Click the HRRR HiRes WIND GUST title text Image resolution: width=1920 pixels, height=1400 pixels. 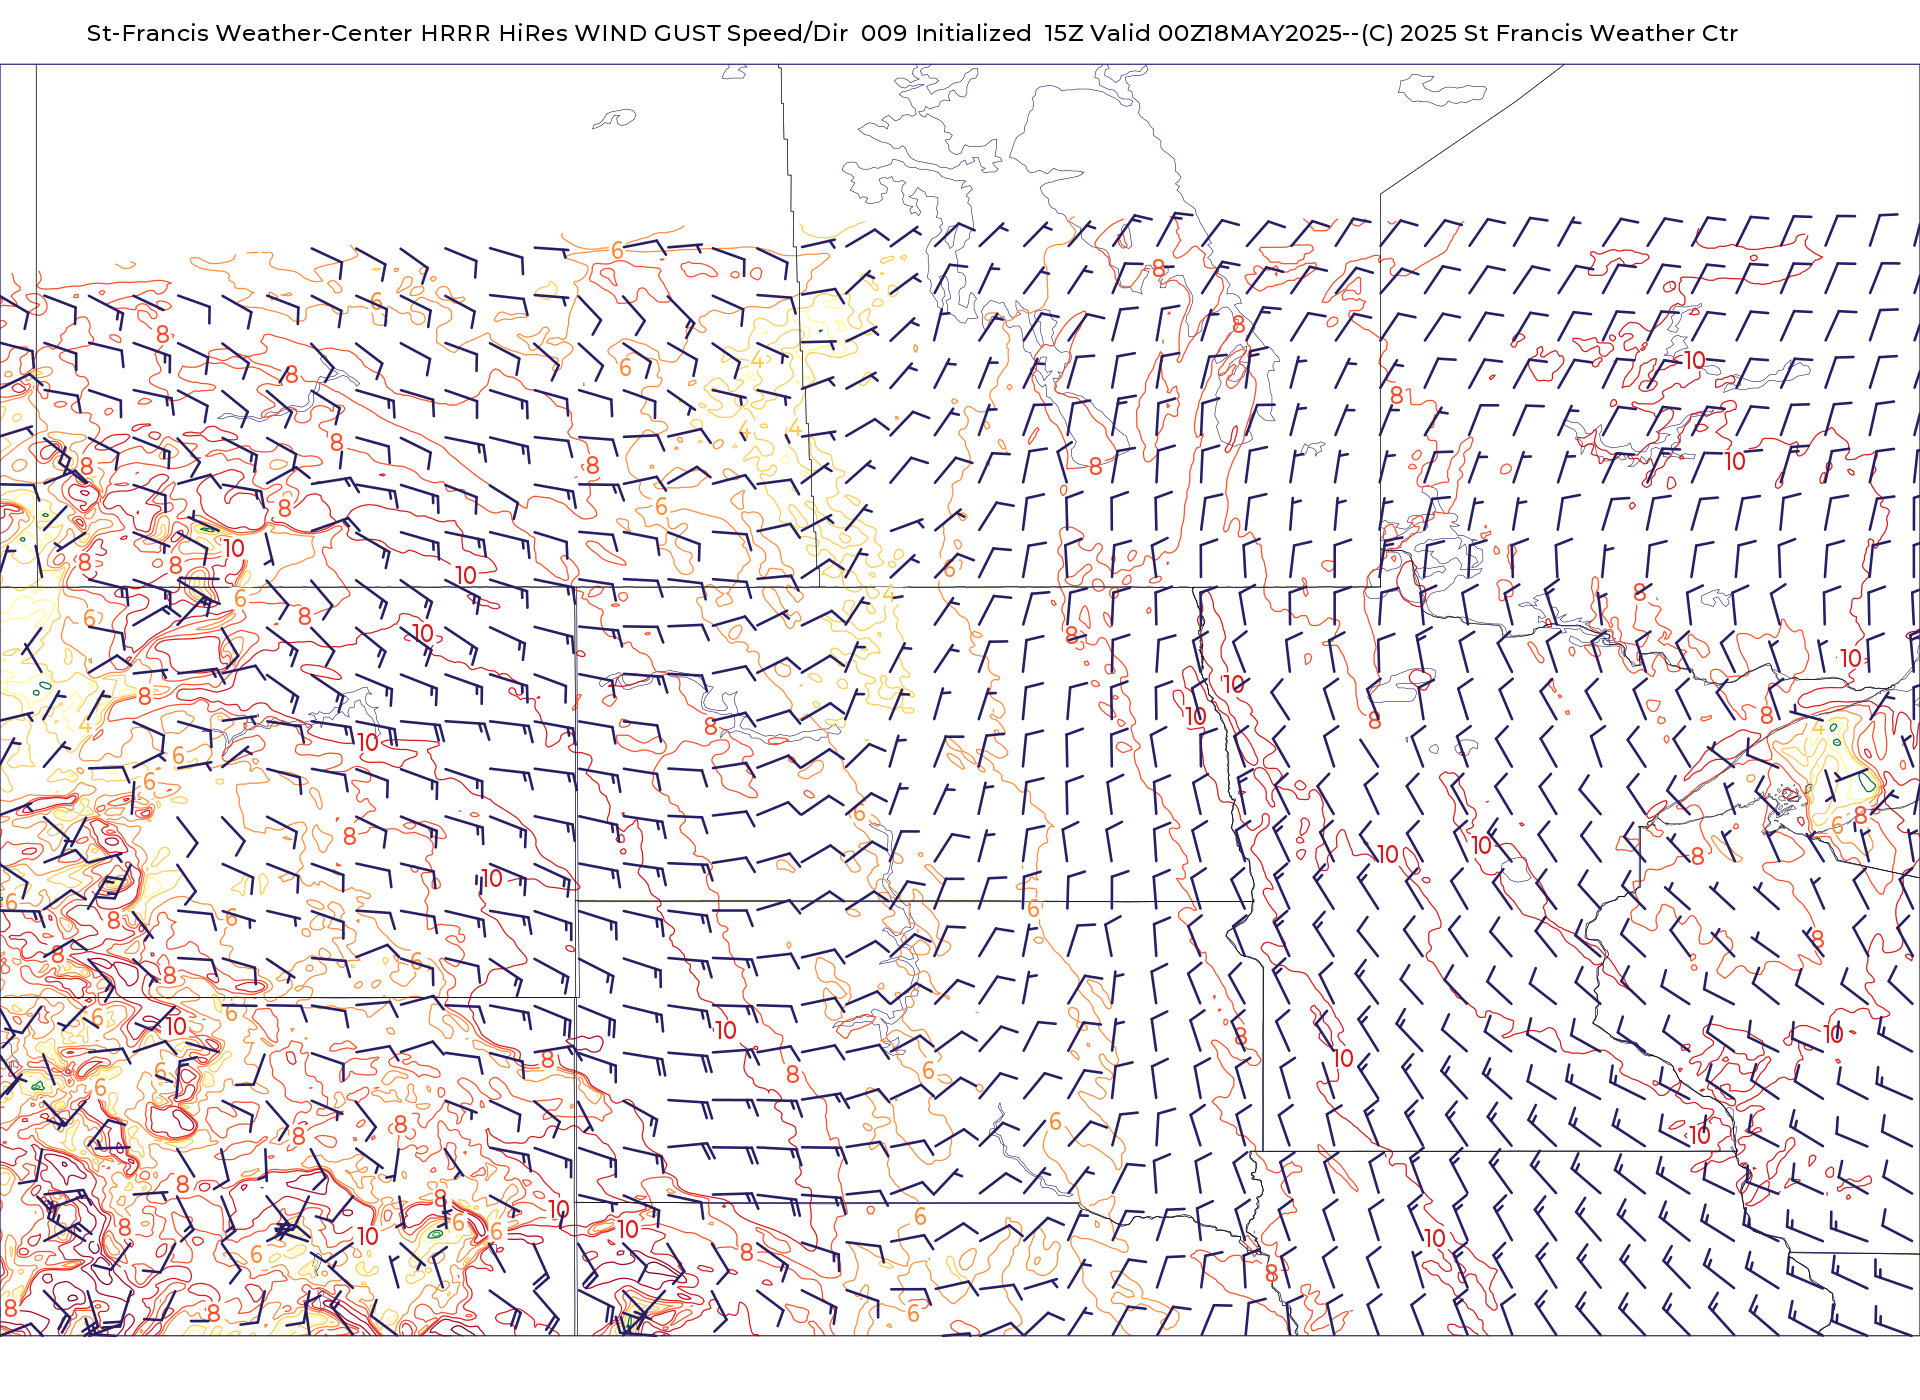click(912, 33)
